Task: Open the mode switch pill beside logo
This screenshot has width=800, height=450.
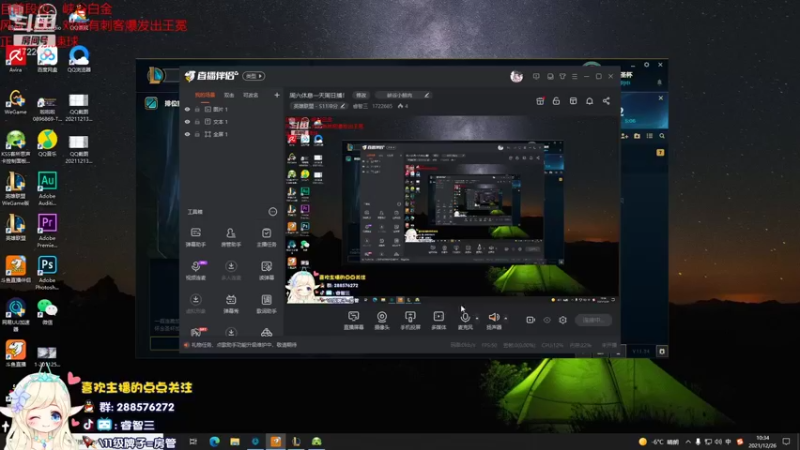Action: tap(254, 76)
